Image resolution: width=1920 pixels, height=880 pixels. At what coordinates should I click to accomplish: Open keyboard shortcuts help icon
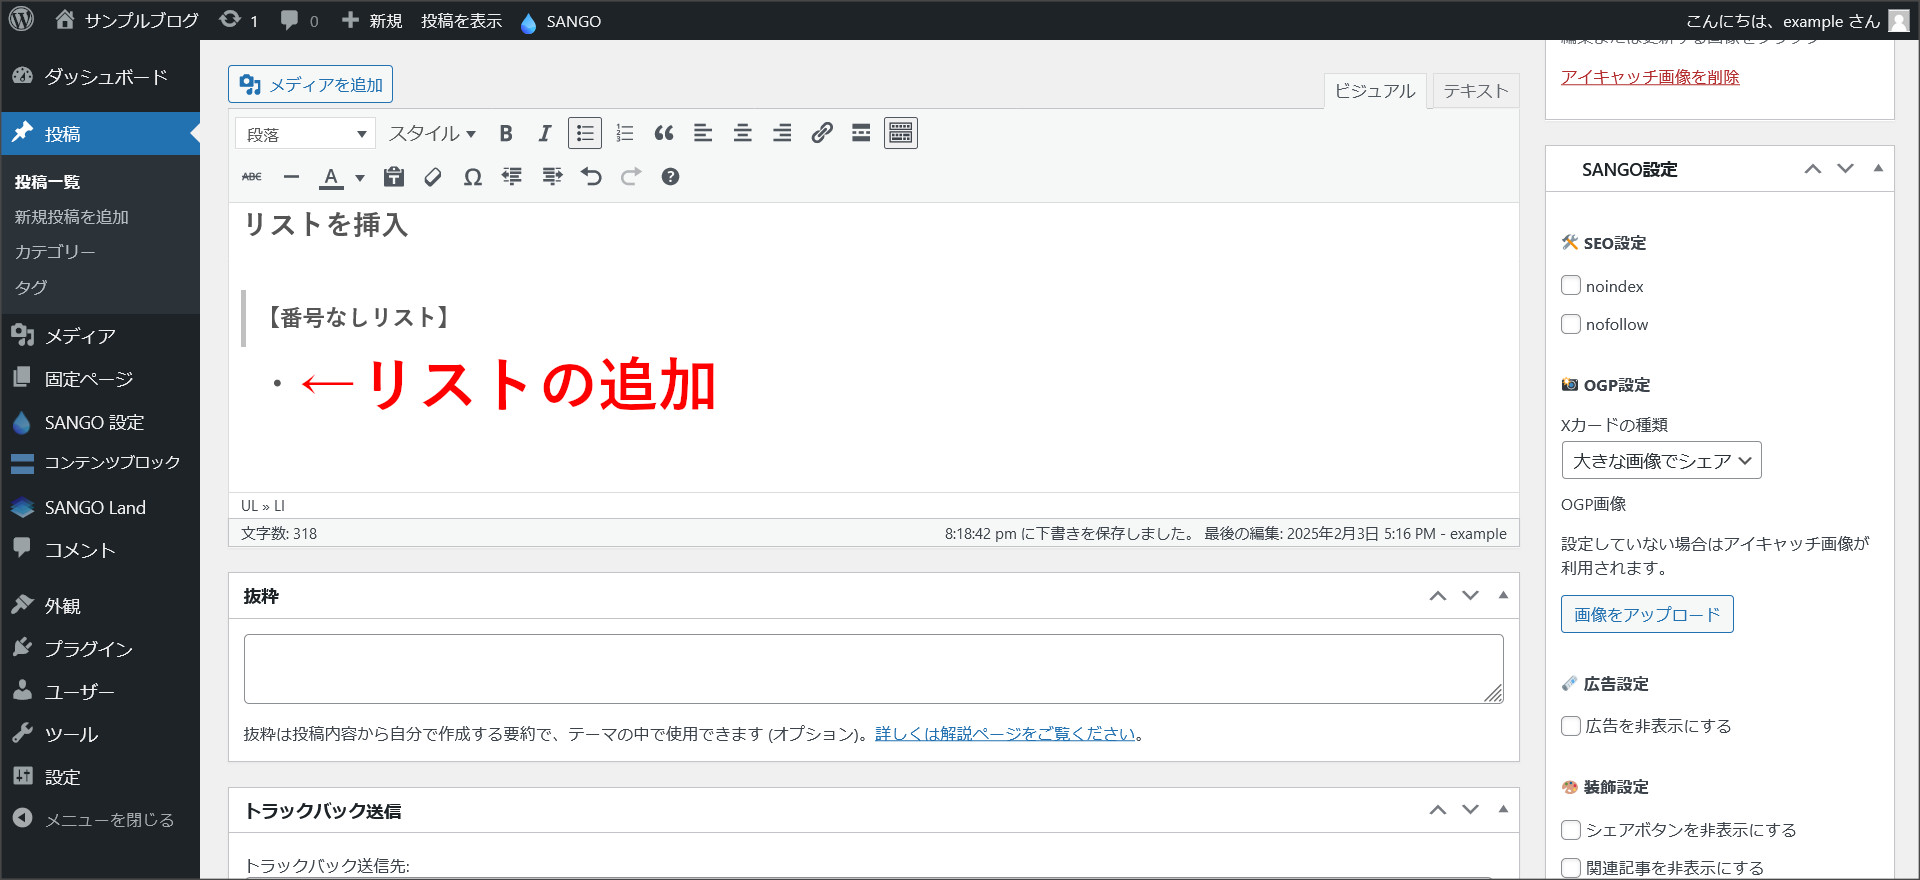pyautogui.click(x=670, y=177)
